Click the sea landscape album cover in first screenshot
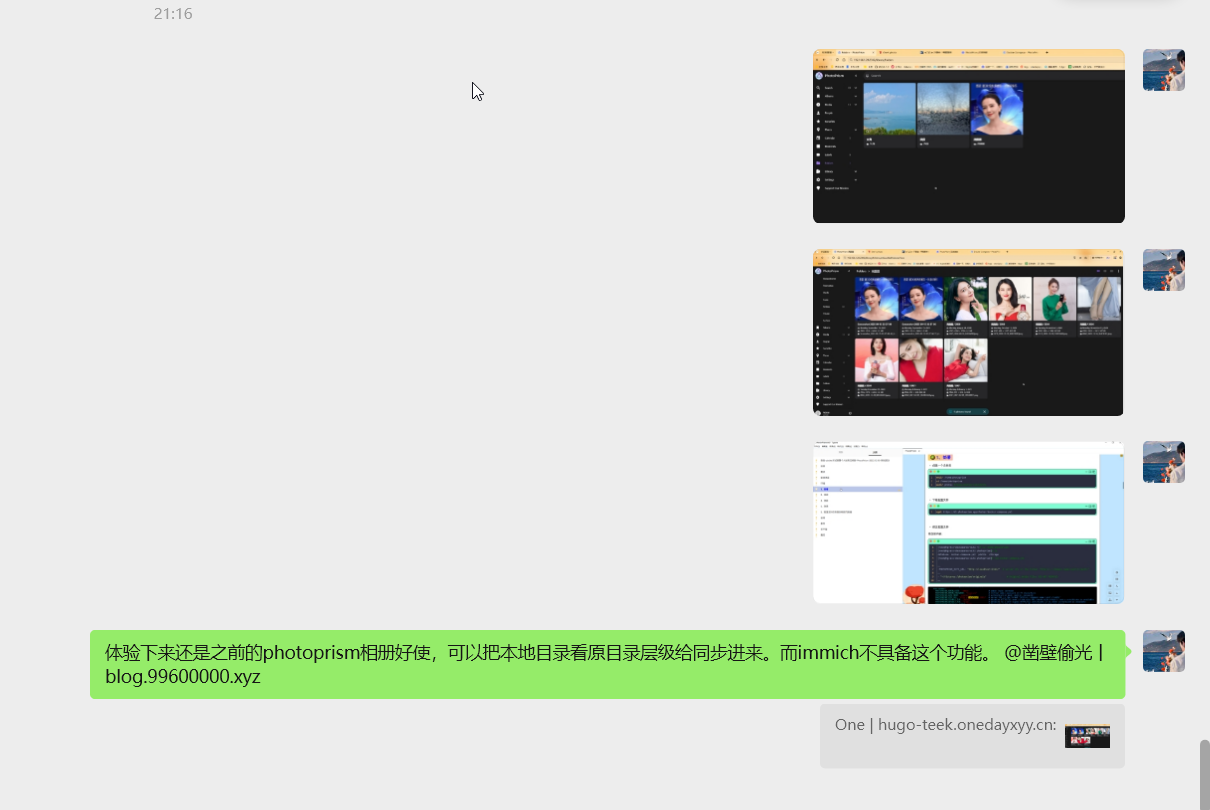1210x810 pixels. point(889,108)
